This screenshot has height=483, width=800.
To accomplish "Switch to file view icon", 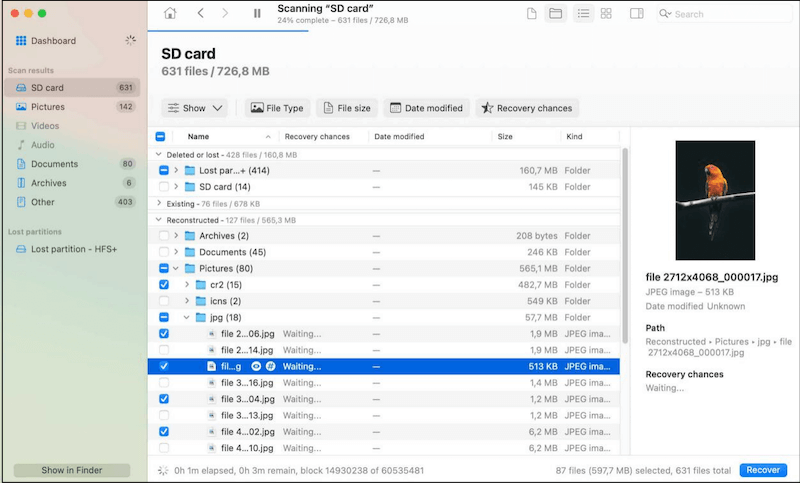I will [531, 14].
